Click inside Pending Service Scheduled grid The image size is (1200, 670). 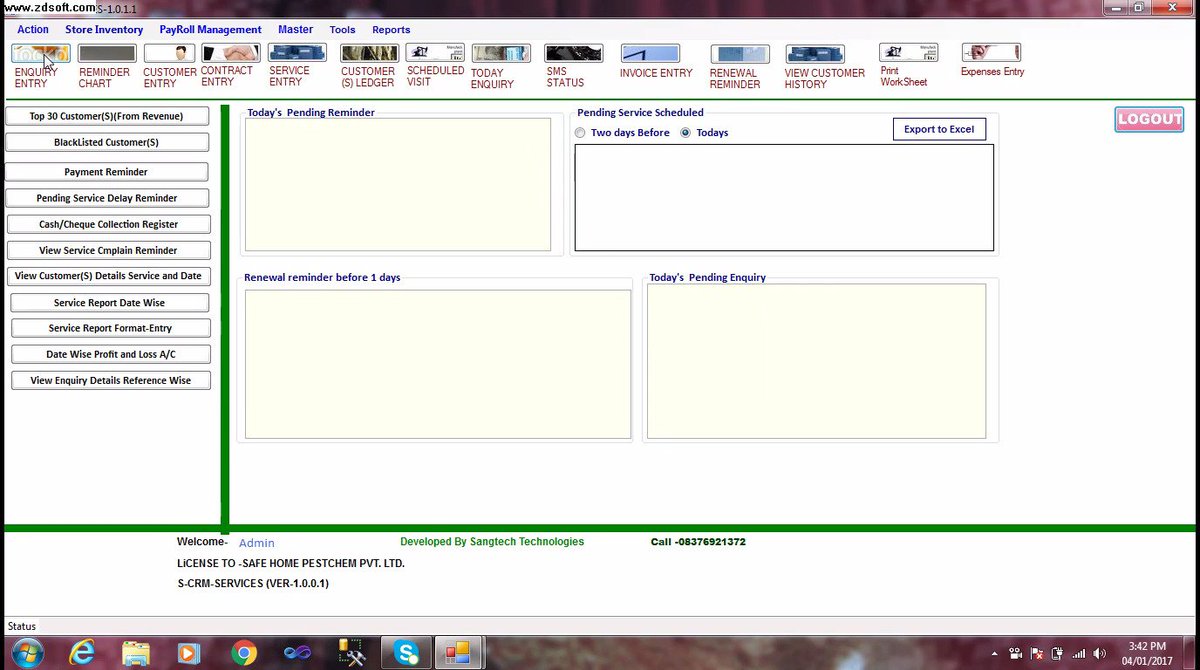784,197
